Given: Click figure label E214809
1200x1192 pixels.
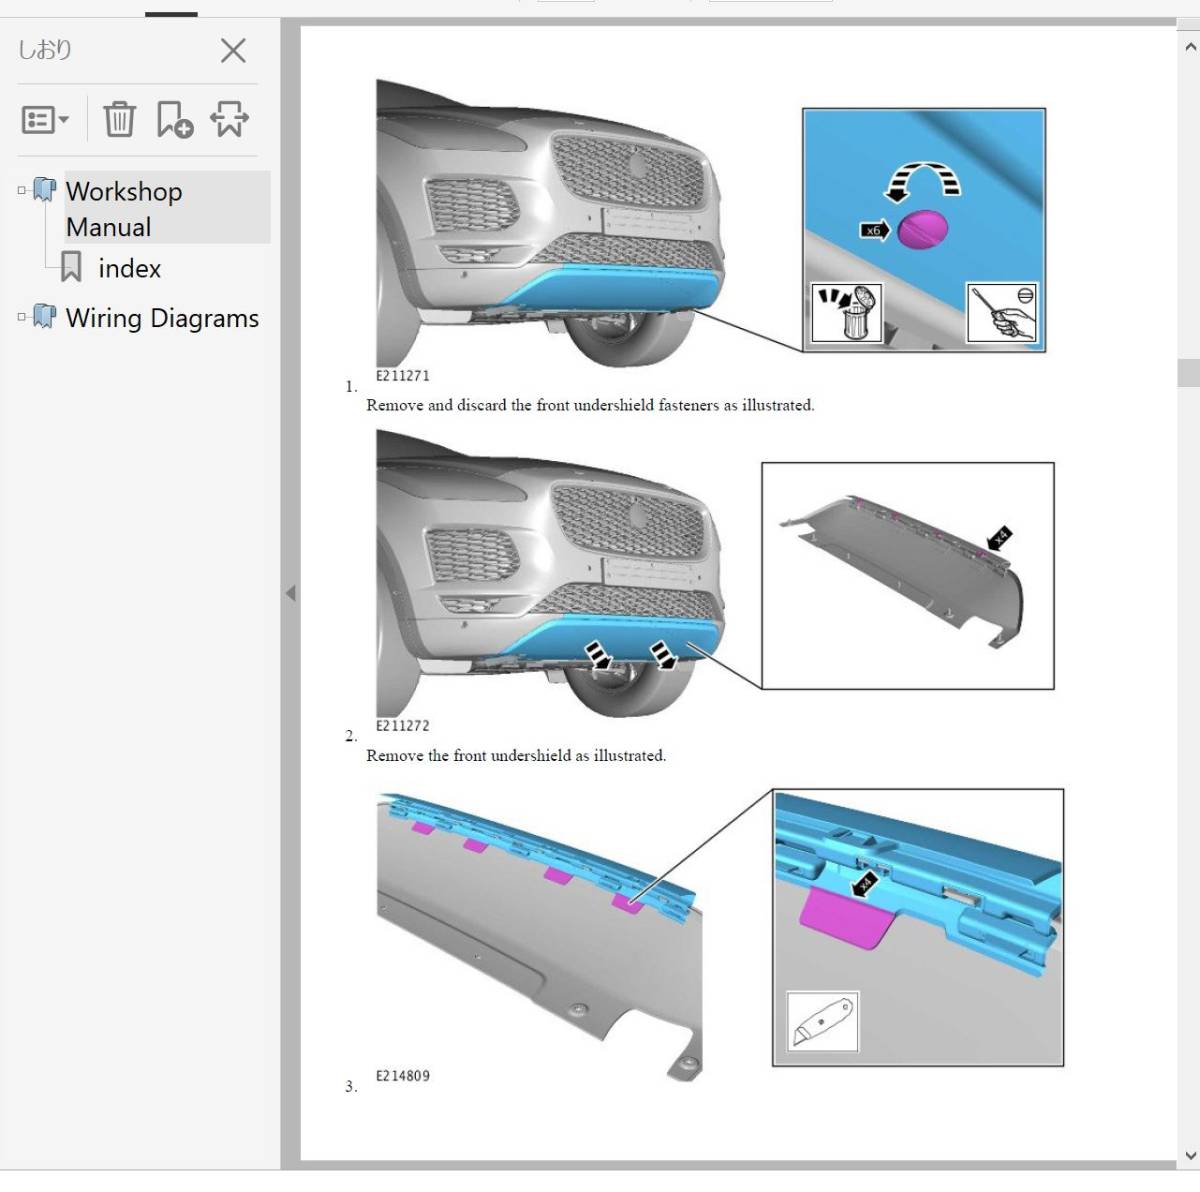Looking at the screenshot, I should [x=403, y=1076].
